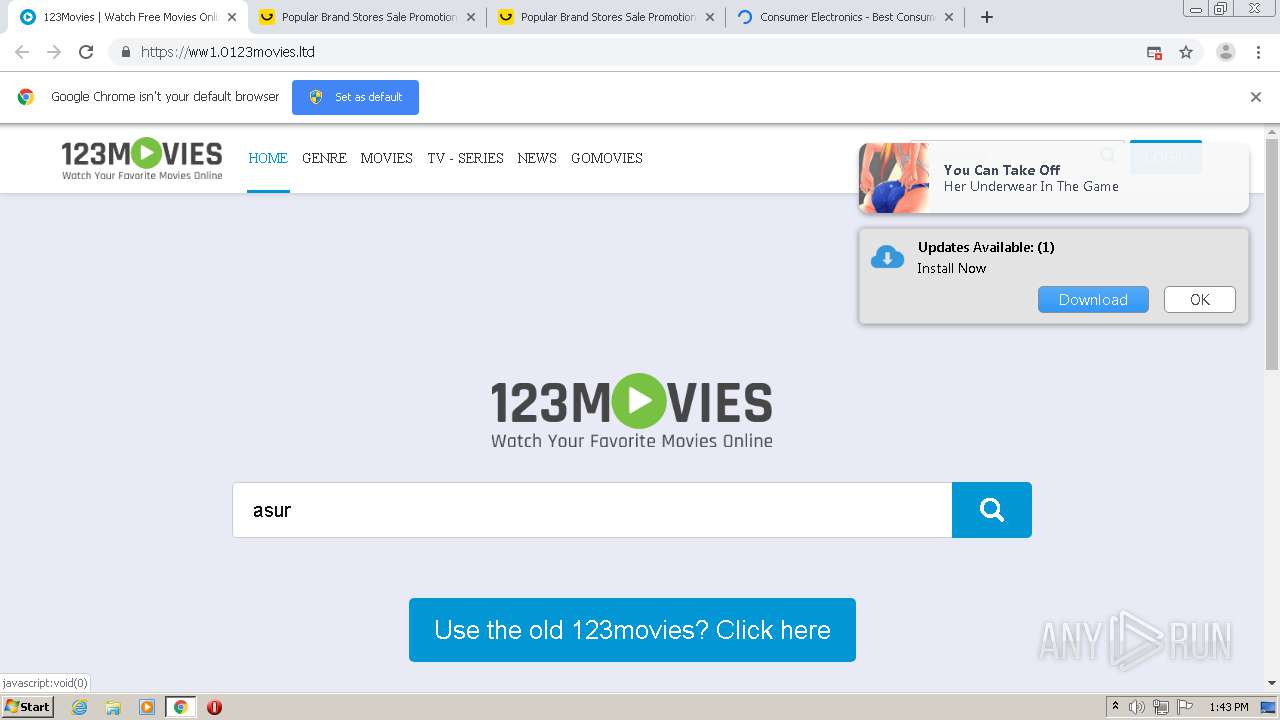Go back using the browser back arrow
The width and height of the screenshot is (1280, 720).
pyautogui.click(x=22, y=52)
